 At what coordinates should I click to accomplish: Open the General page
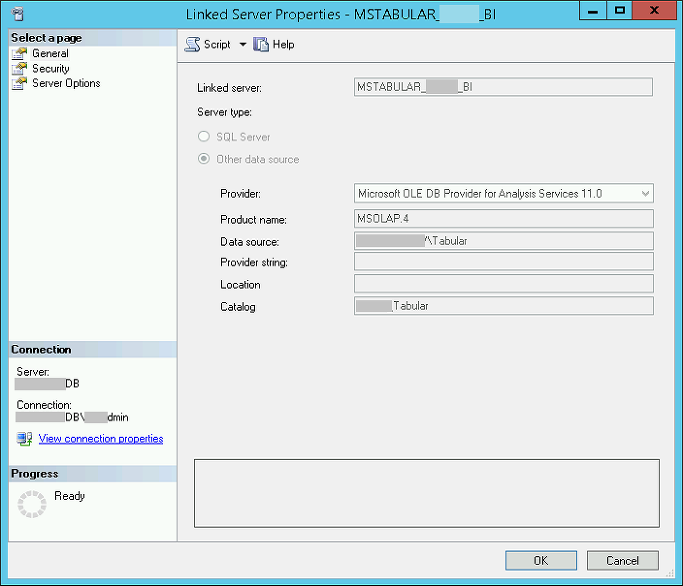(50, 54)
